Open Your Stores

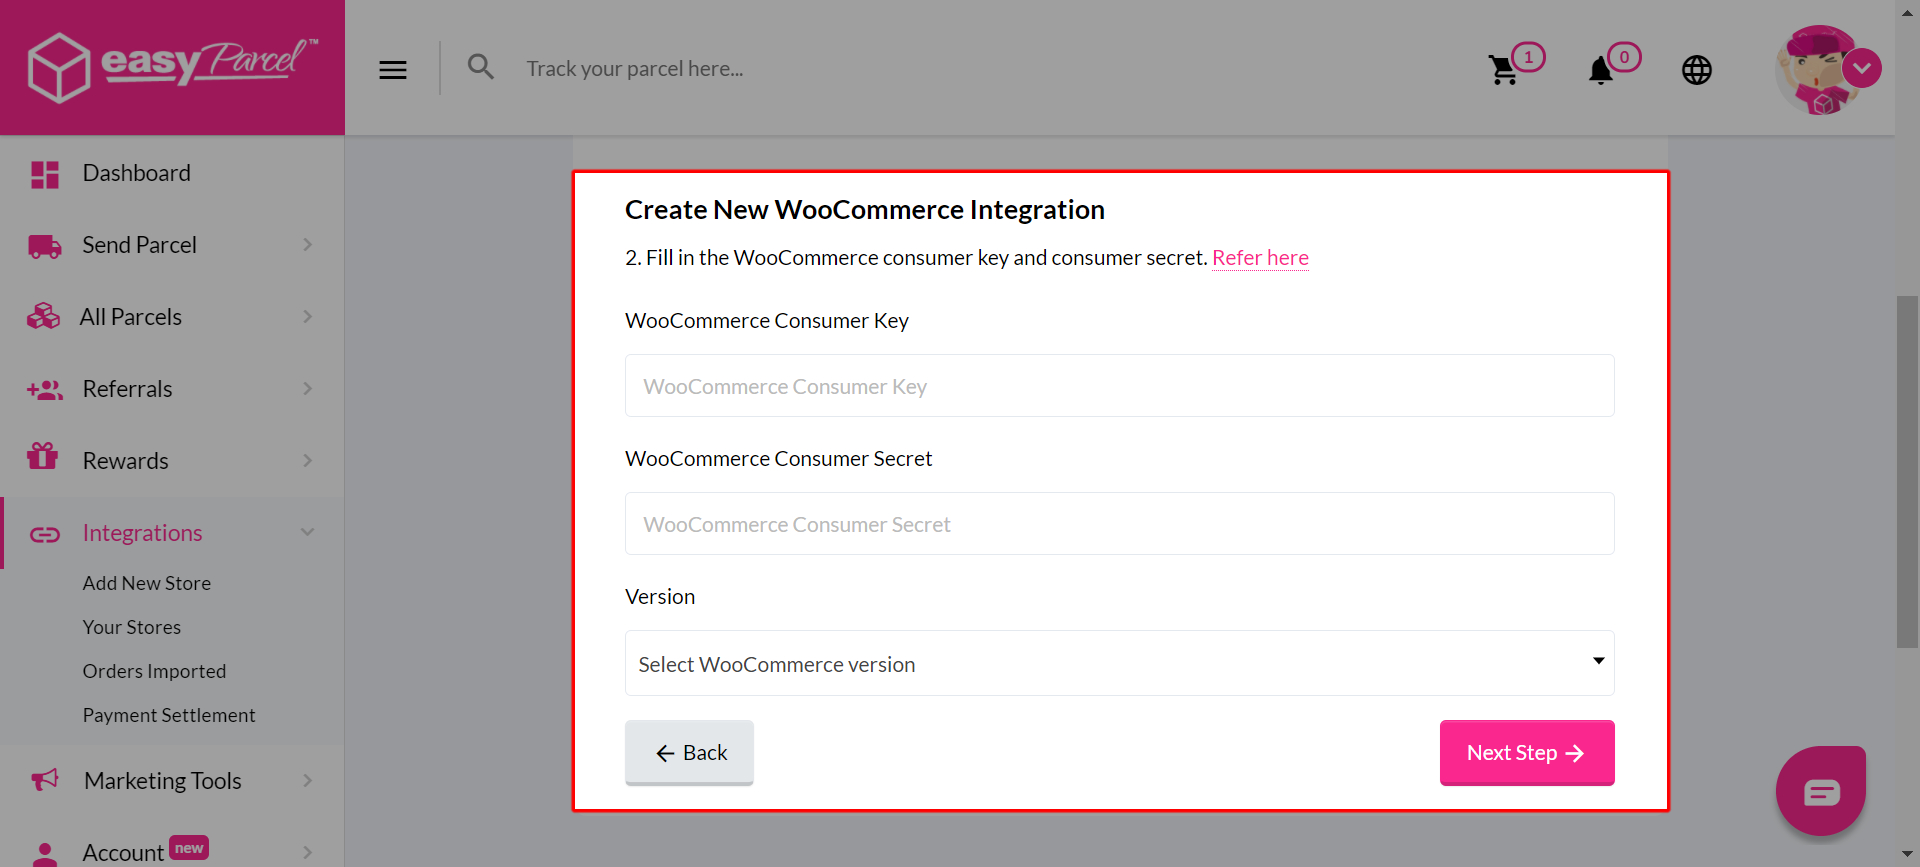click(132, 627)
